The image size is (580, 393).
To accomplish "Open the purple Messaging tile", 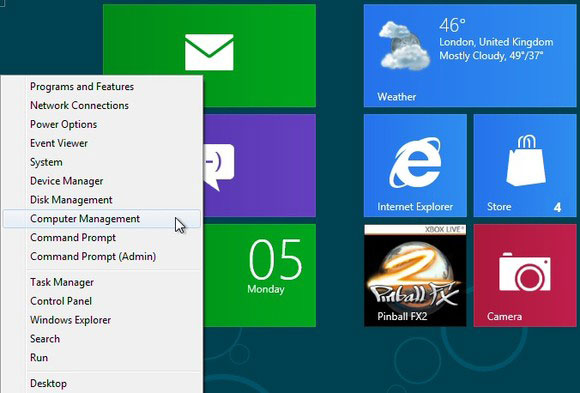I will [x=259, y=165].
